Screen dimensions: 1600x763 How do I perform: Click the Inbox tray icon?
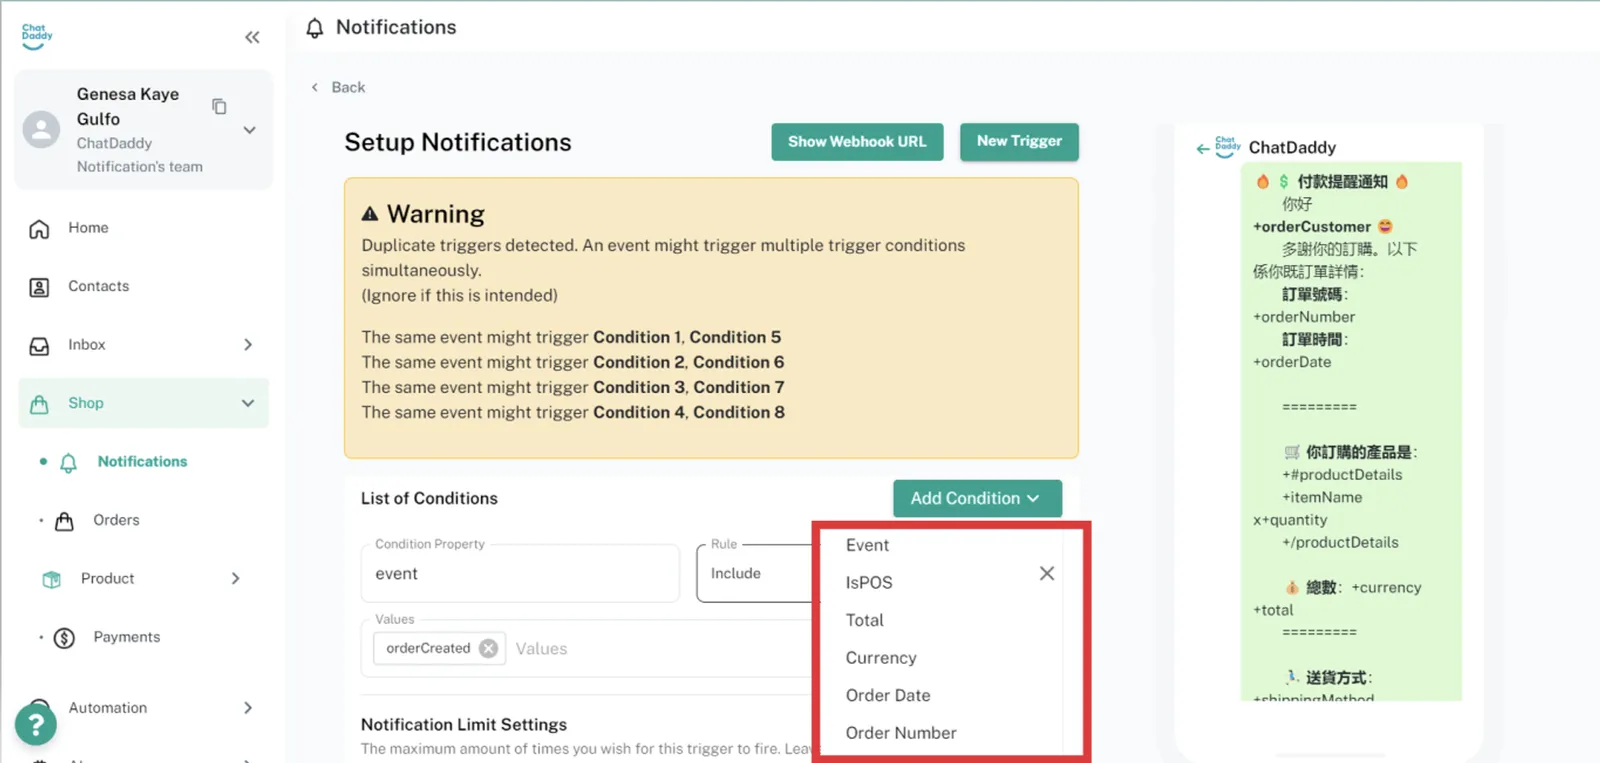pos(39,346)
